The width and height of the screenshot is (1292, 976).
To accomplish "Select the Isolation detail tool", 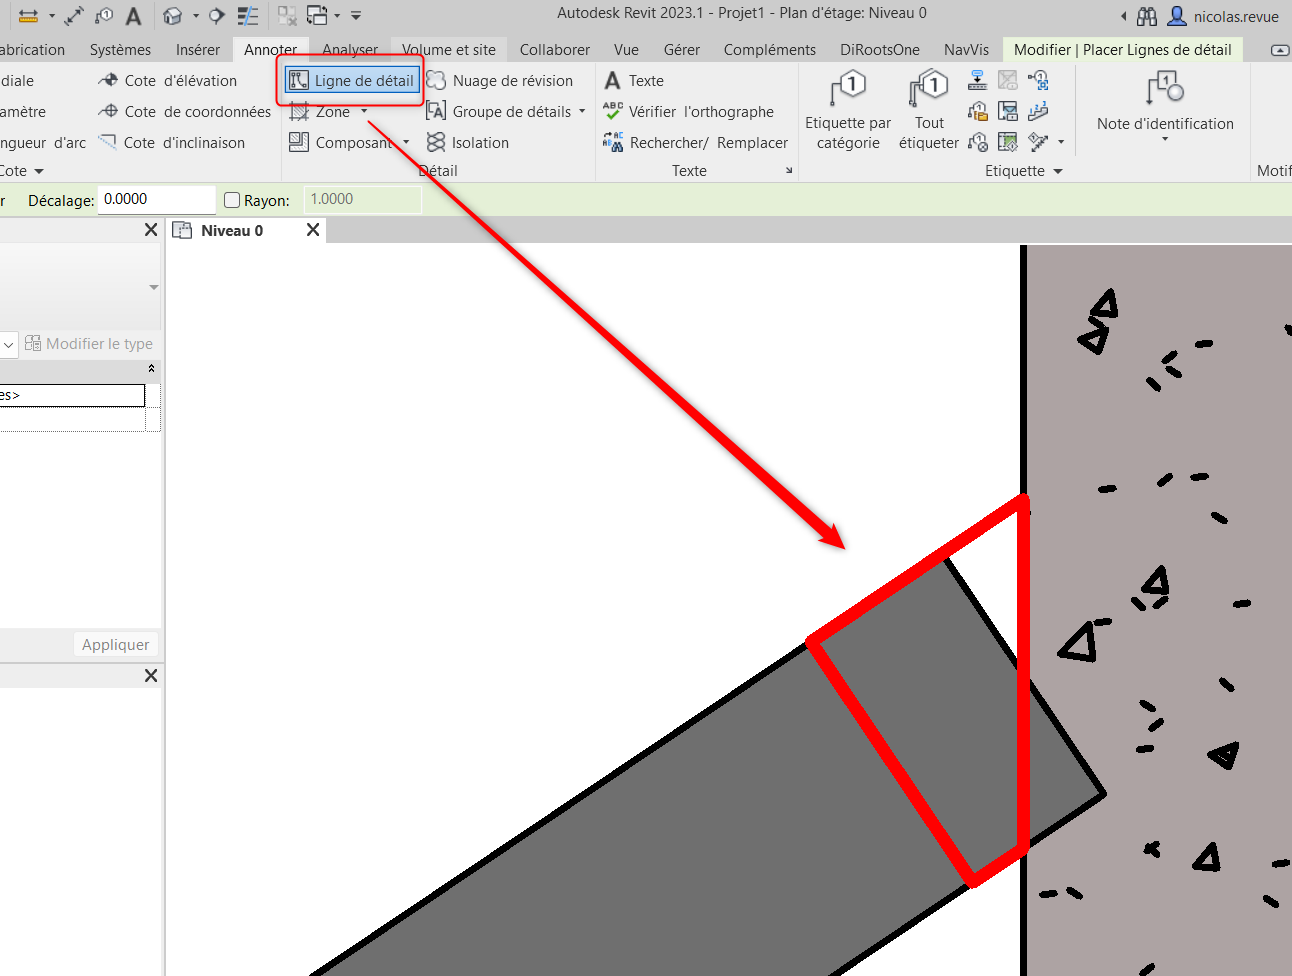I will point(467,143).
